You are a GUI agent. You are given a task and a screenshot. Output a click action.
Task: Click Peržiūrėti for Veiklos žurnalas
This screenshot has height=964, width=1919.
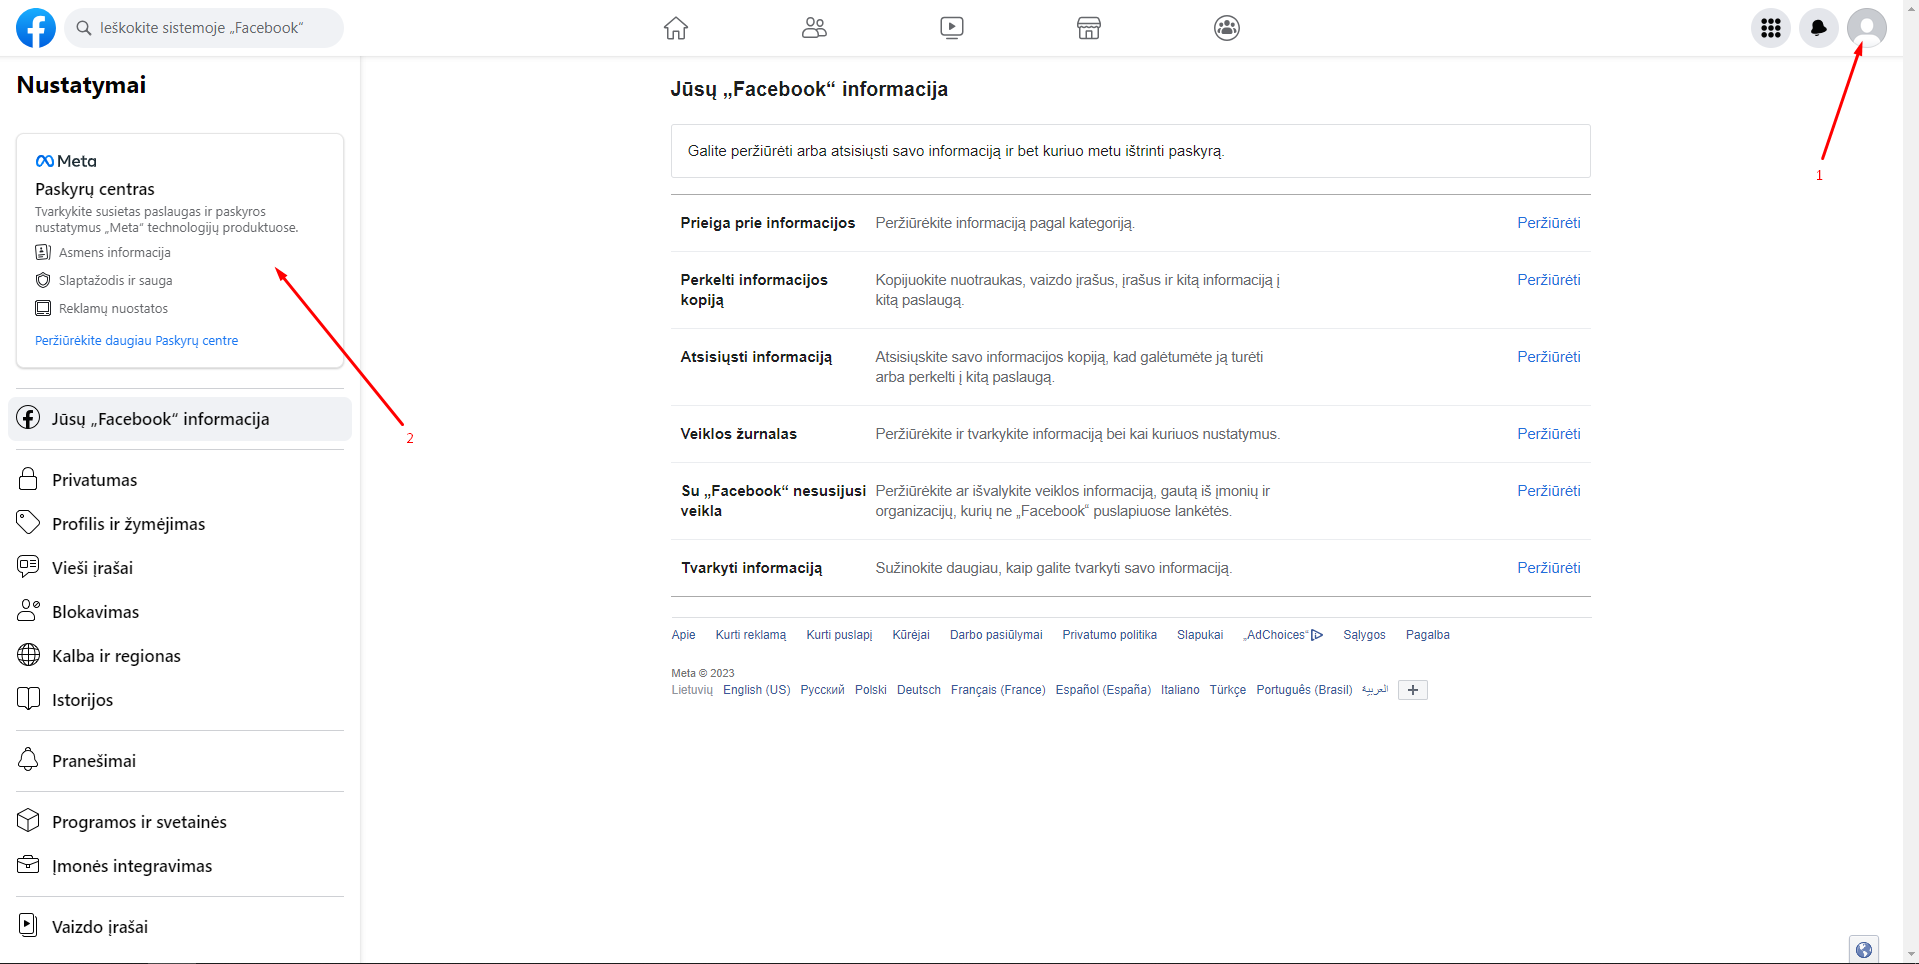[1548, 434]
